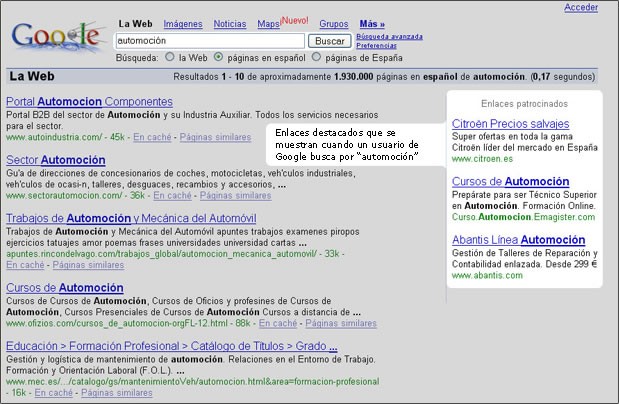Open 'Páginas similares' for rincondelvago result
This screenshot has height=404, width=619.
88,265
